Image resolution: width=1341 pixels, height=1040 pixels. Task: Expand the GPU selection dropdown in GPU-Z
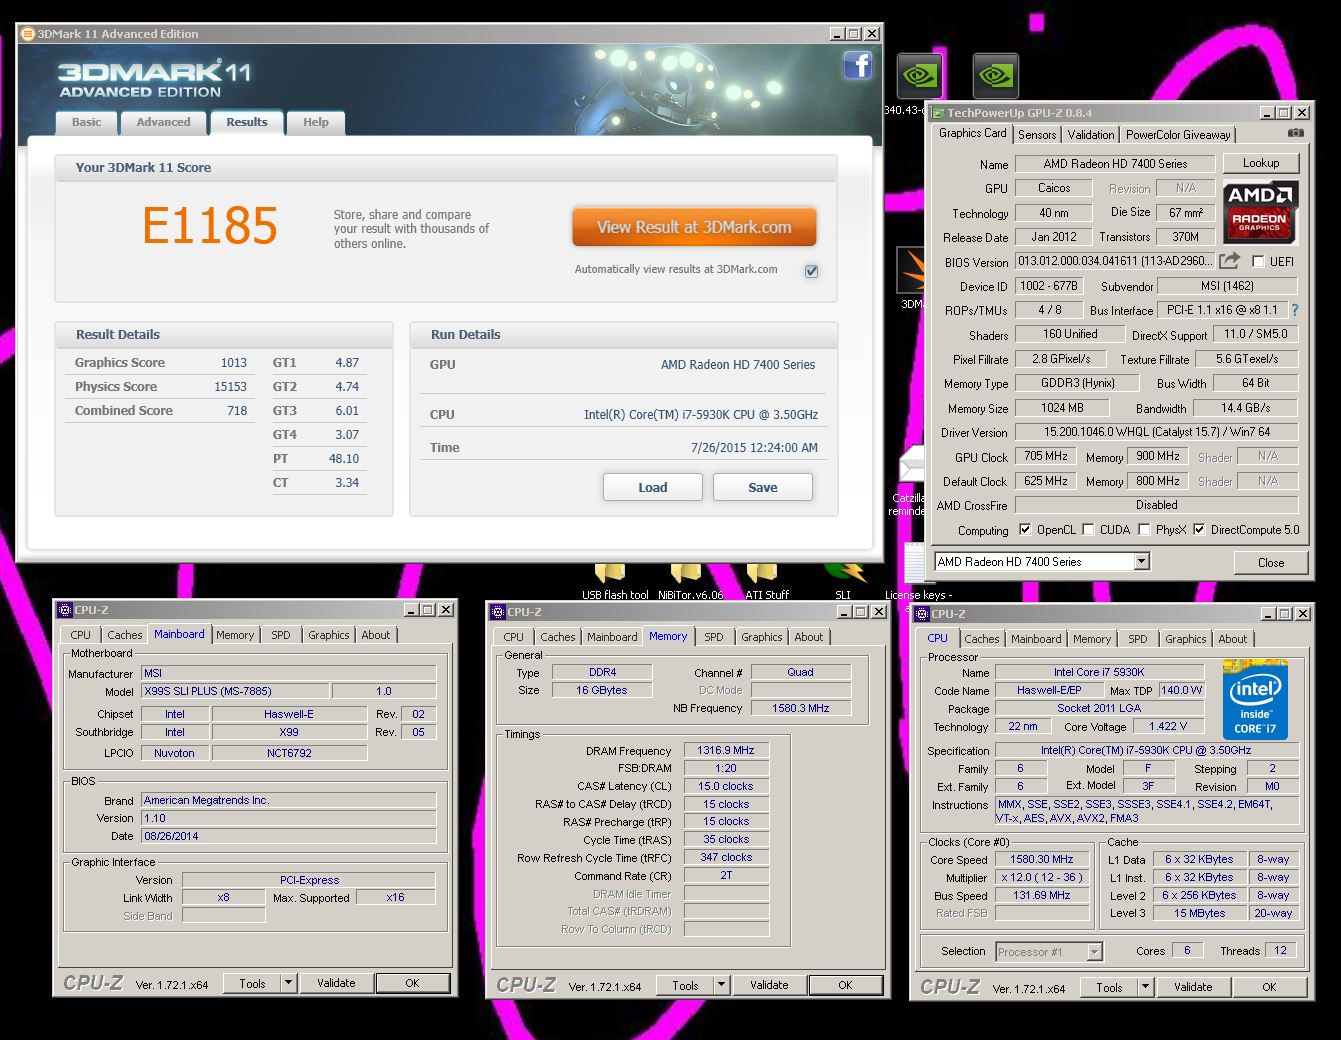pos(1141,562)
